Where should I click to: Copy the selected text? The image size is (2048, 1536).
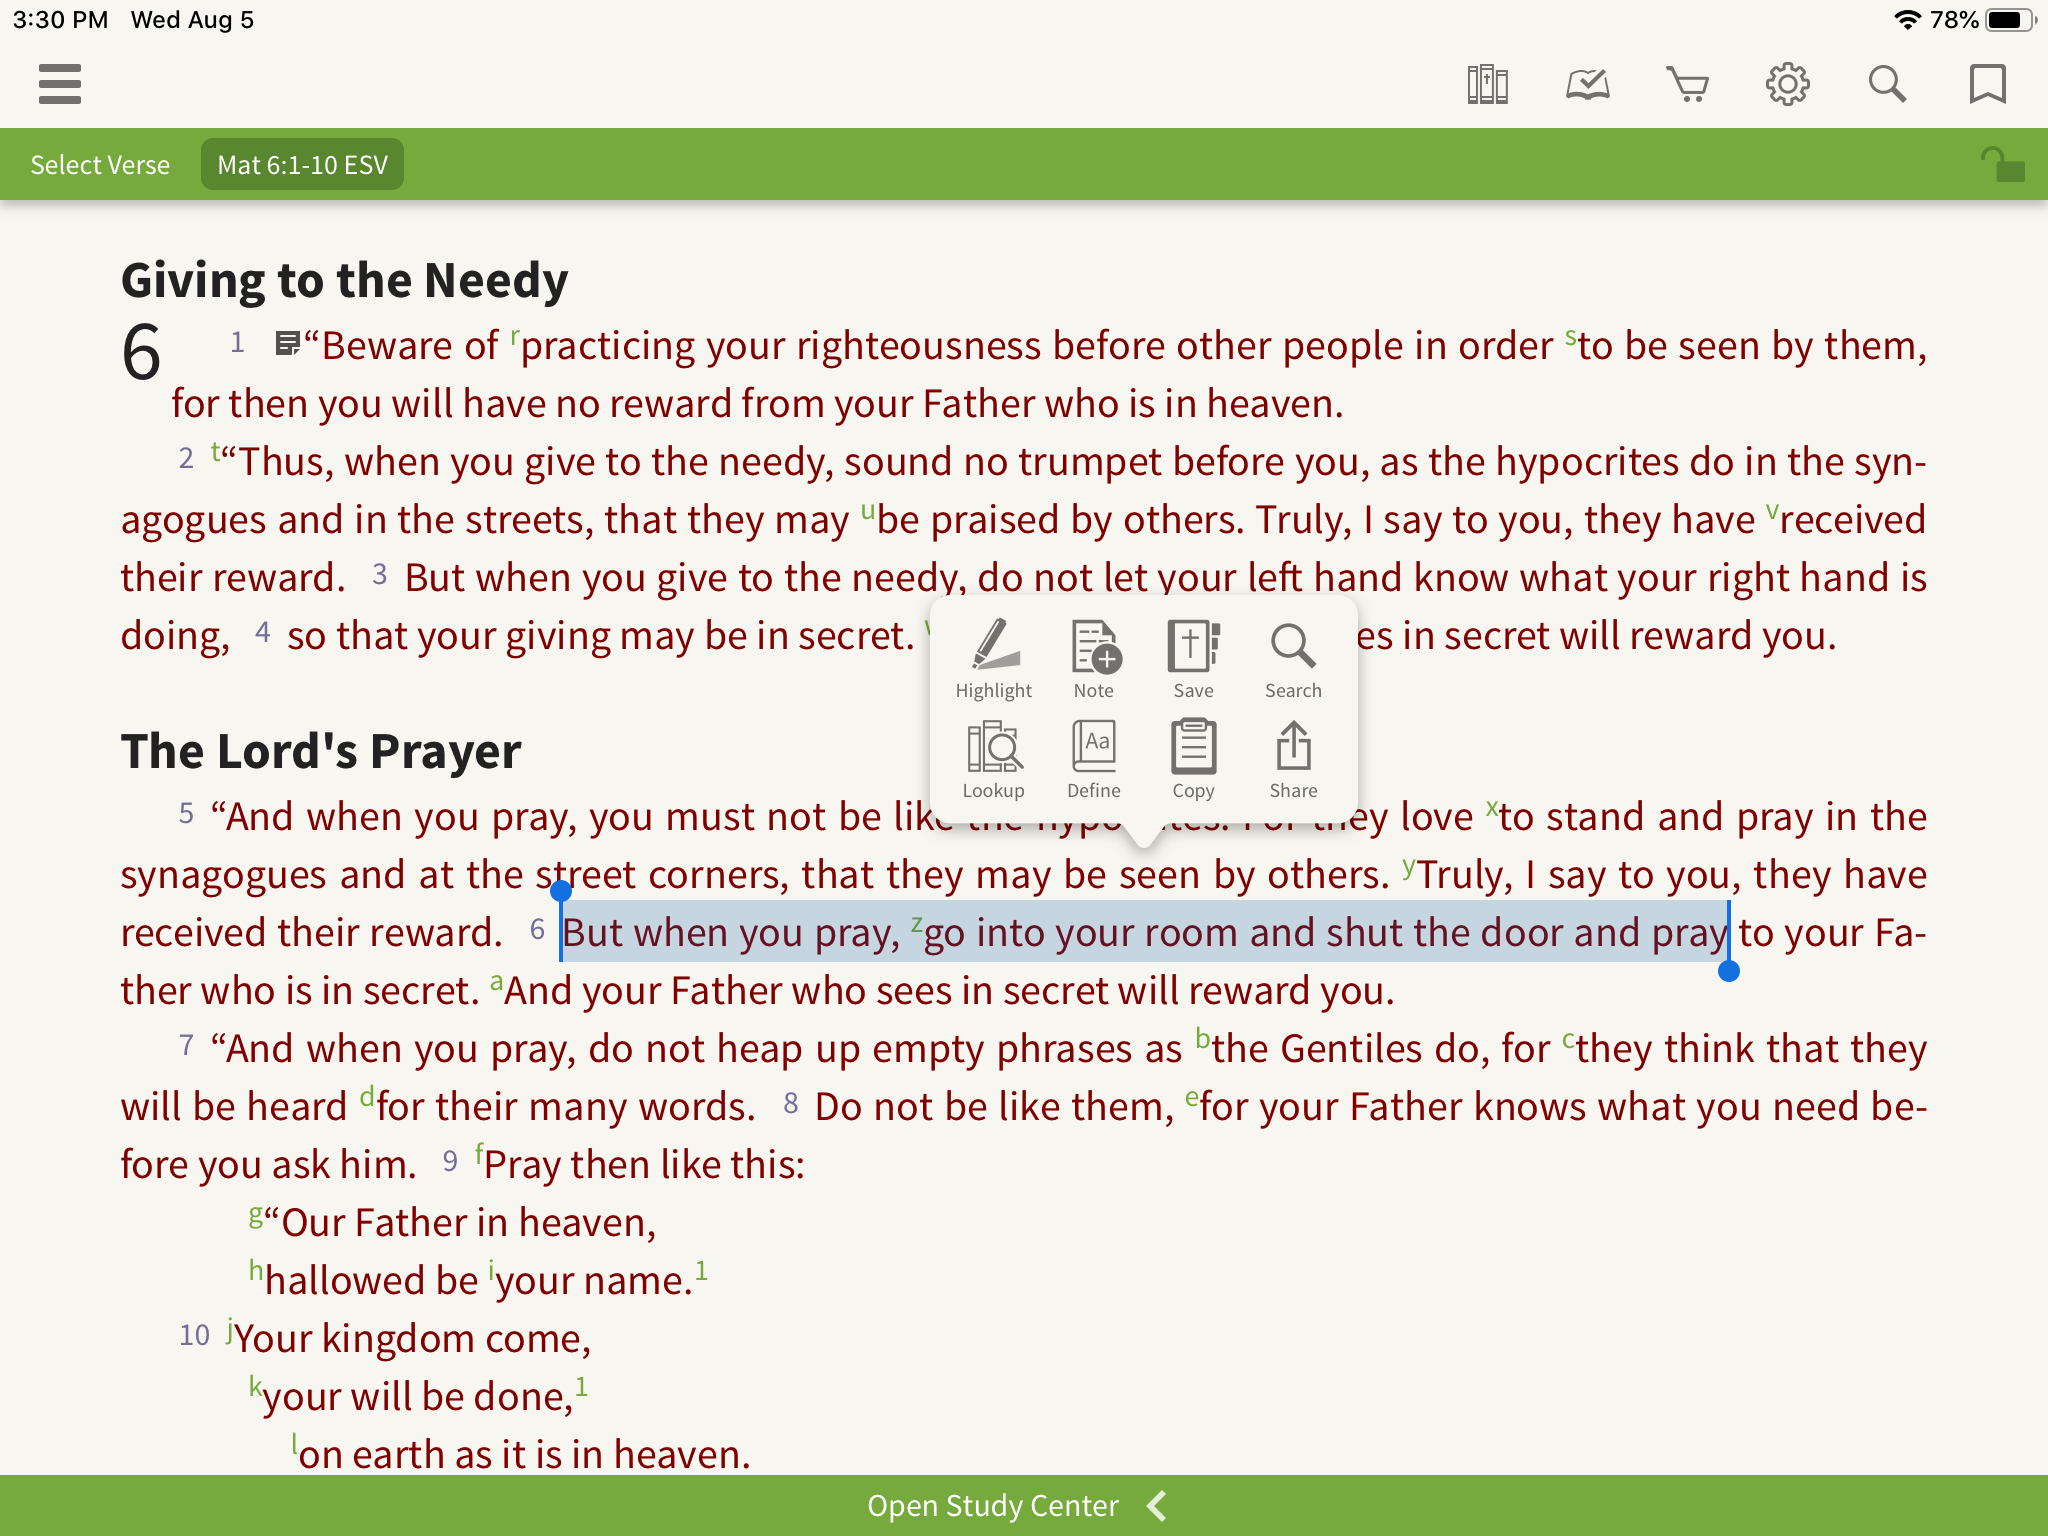(x=1193, y=759)
